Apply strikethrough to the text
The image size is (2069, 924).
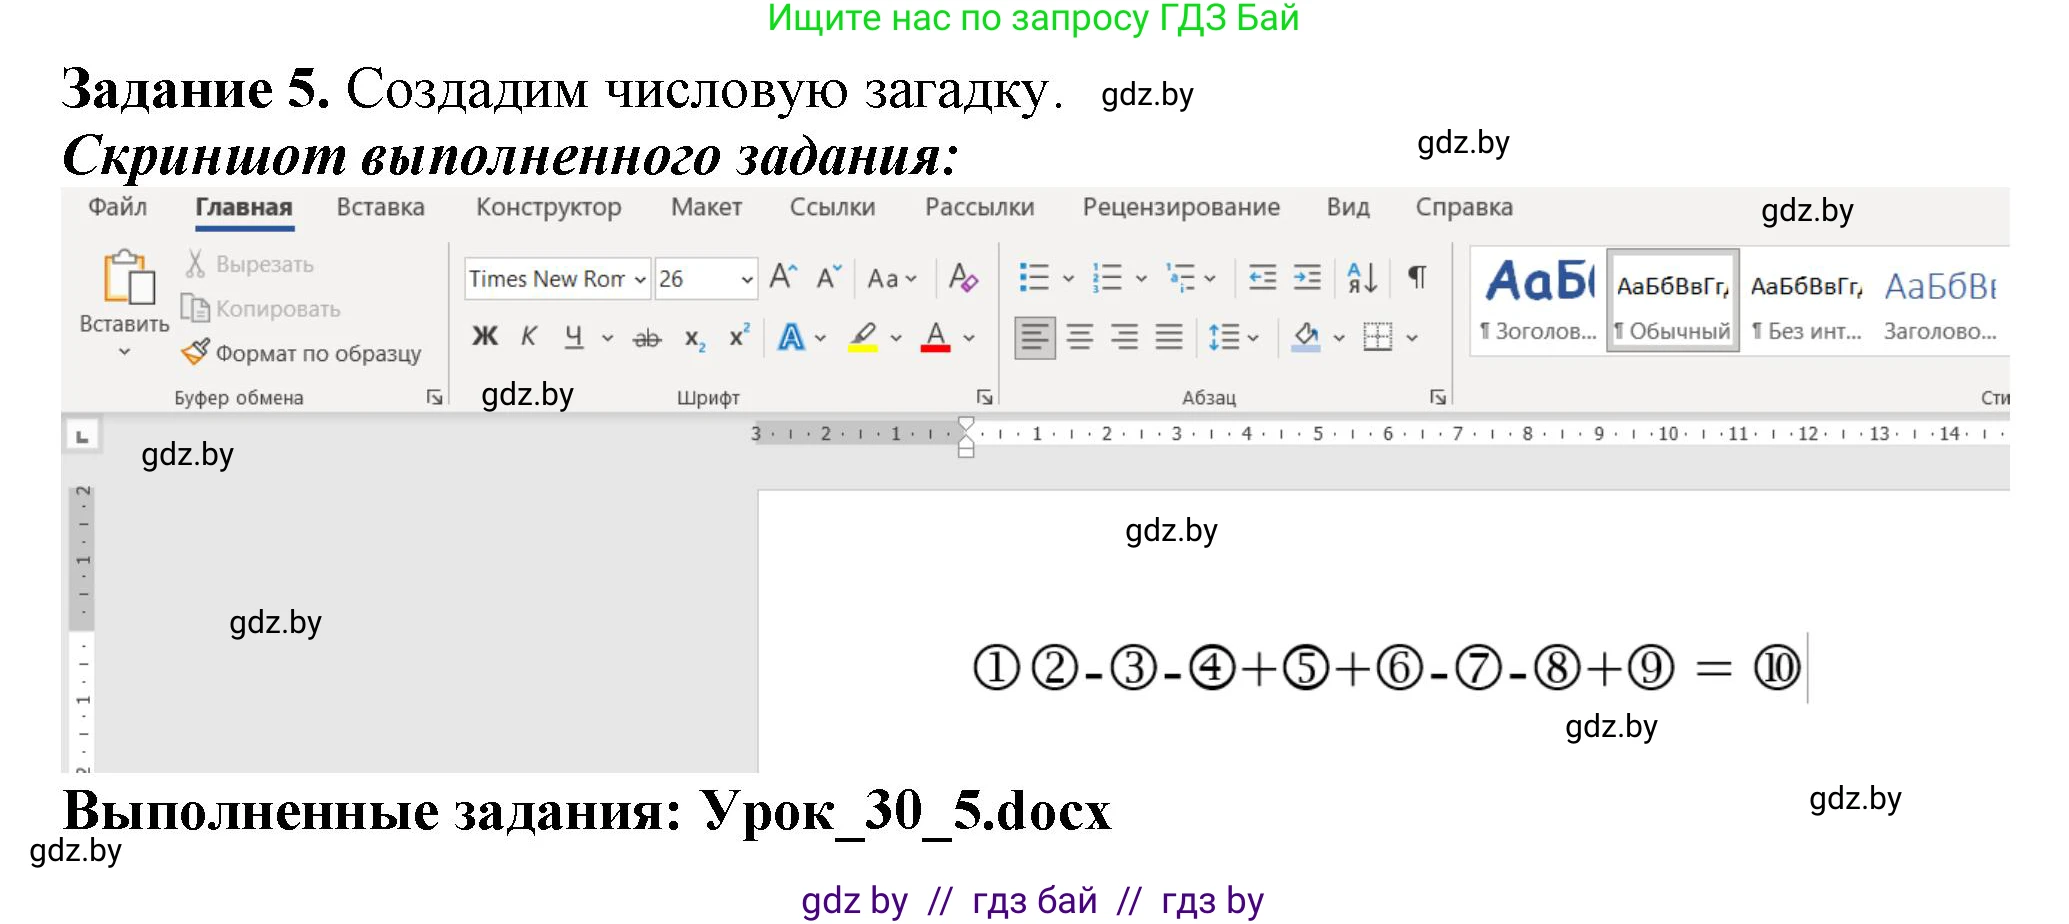pos(646,337)
